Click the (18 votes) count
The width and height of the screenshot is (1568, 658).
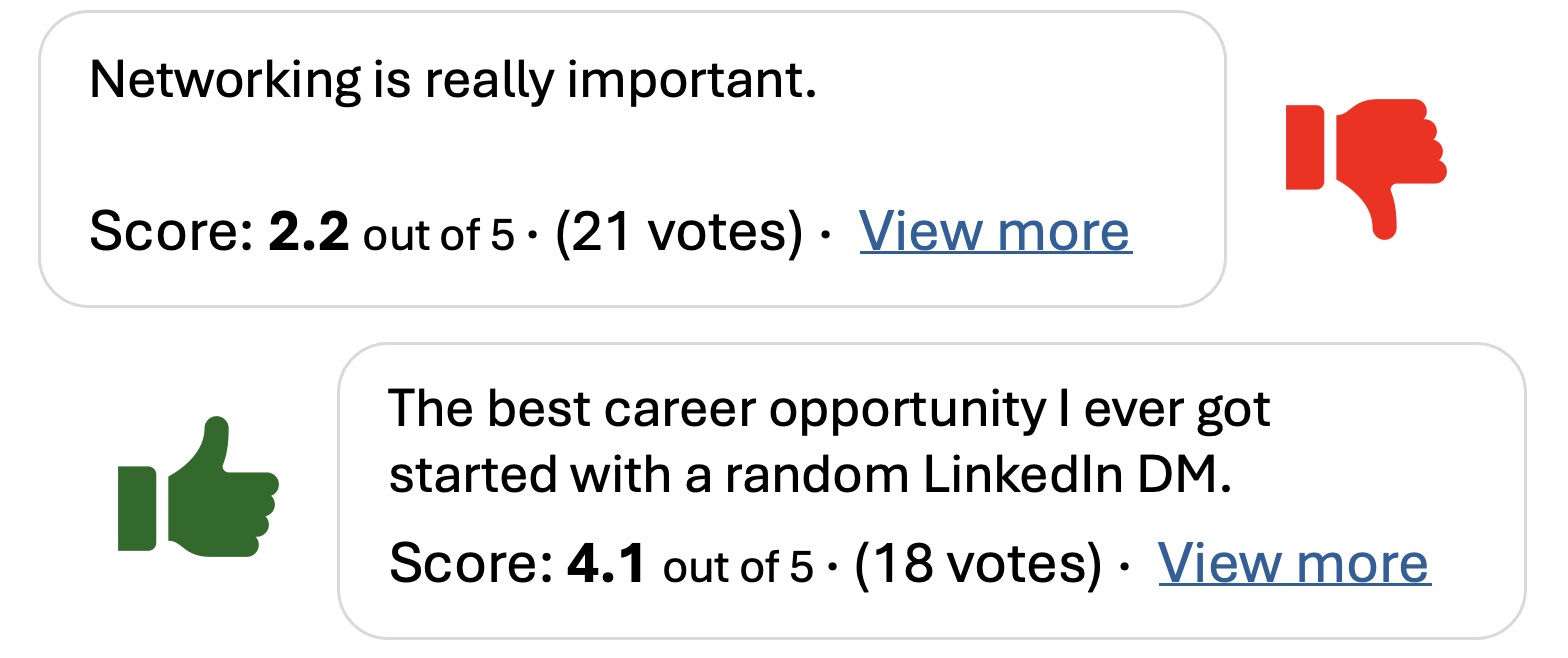pyautogui.click(x=978, y=563)
